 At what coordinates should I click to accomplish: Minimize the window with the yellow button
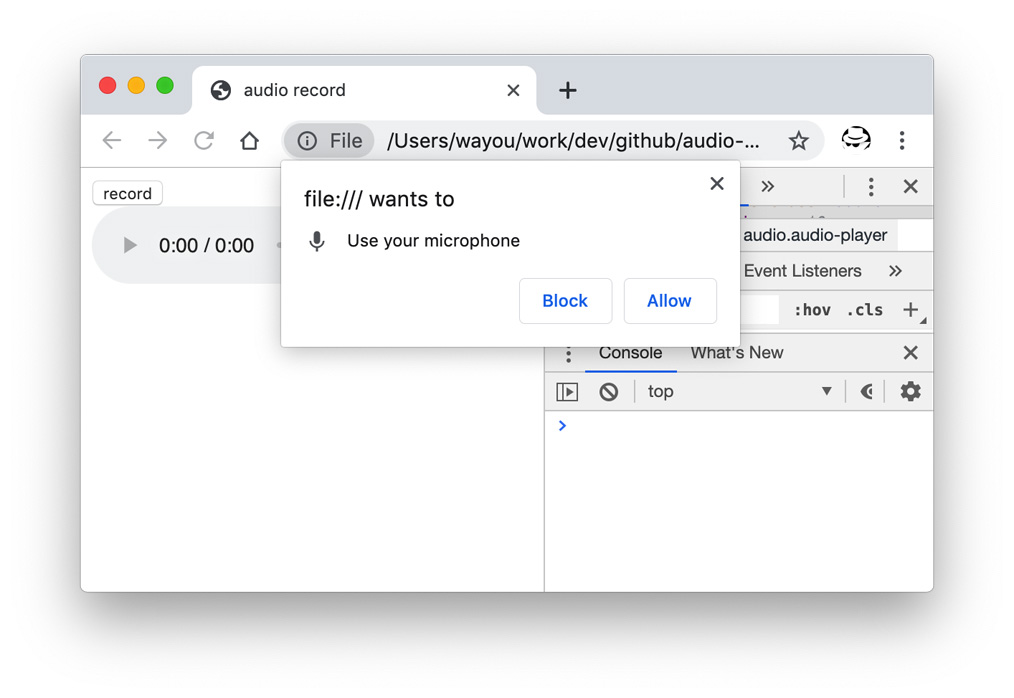tap(136, 85)
